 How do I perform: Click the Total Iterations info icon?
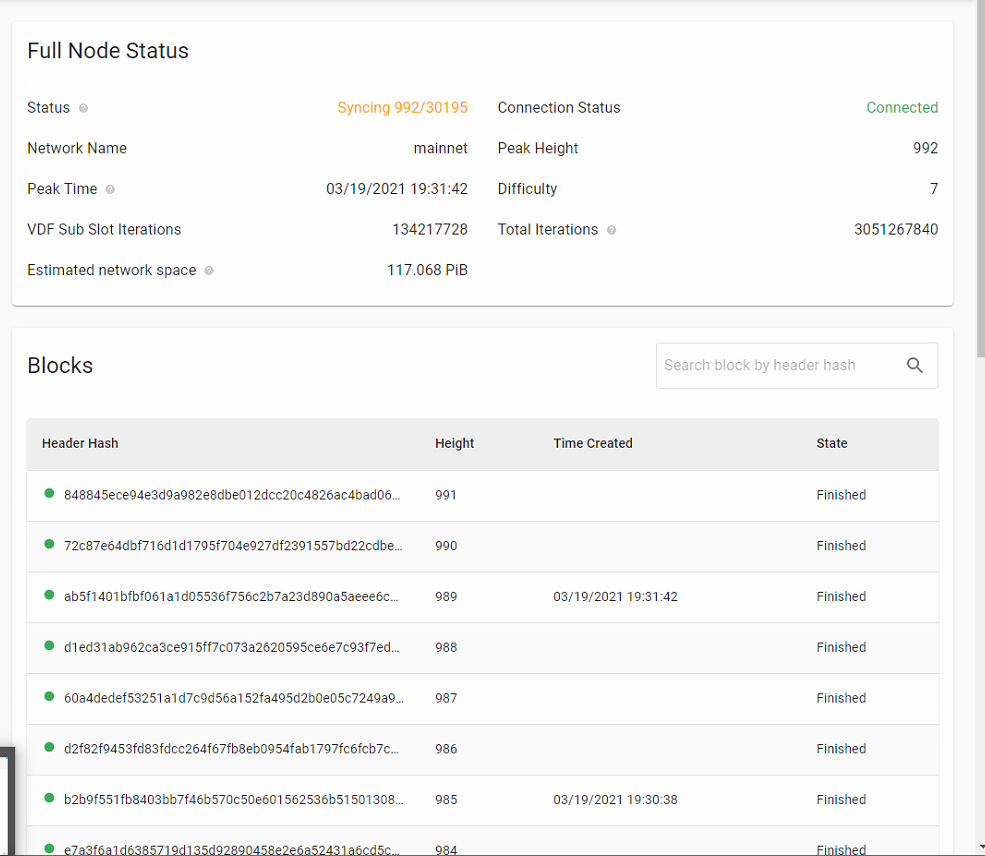click(x=613, y=230)
